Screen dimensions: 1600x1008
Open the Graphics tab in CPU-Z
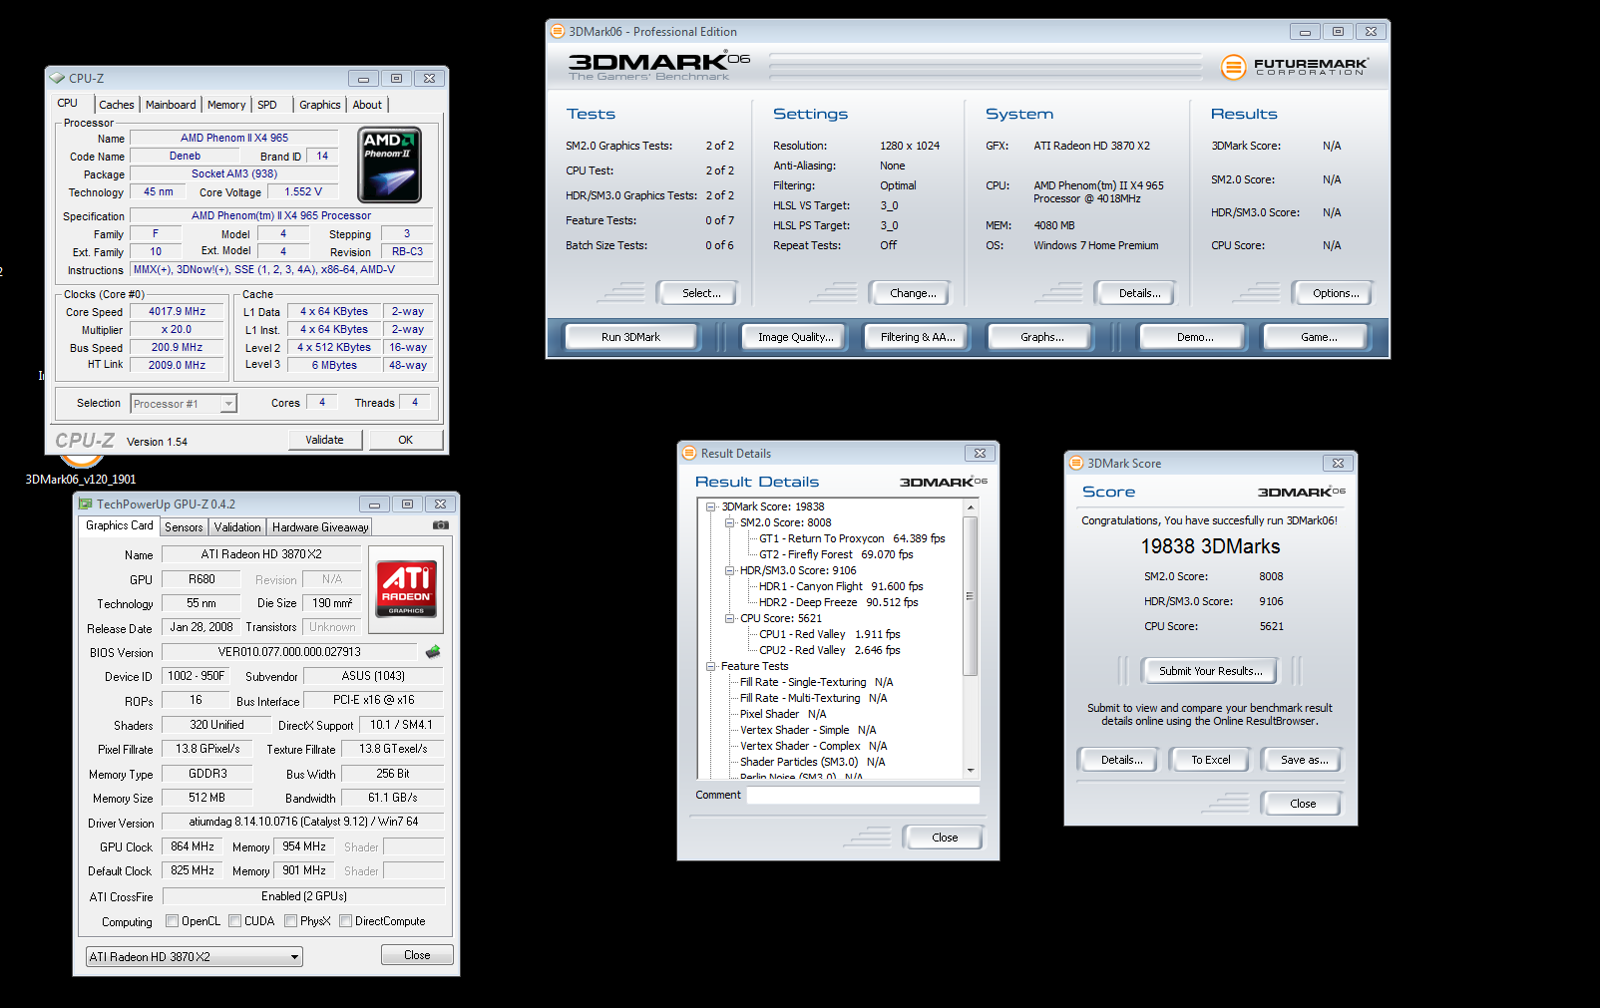(320, 105)
